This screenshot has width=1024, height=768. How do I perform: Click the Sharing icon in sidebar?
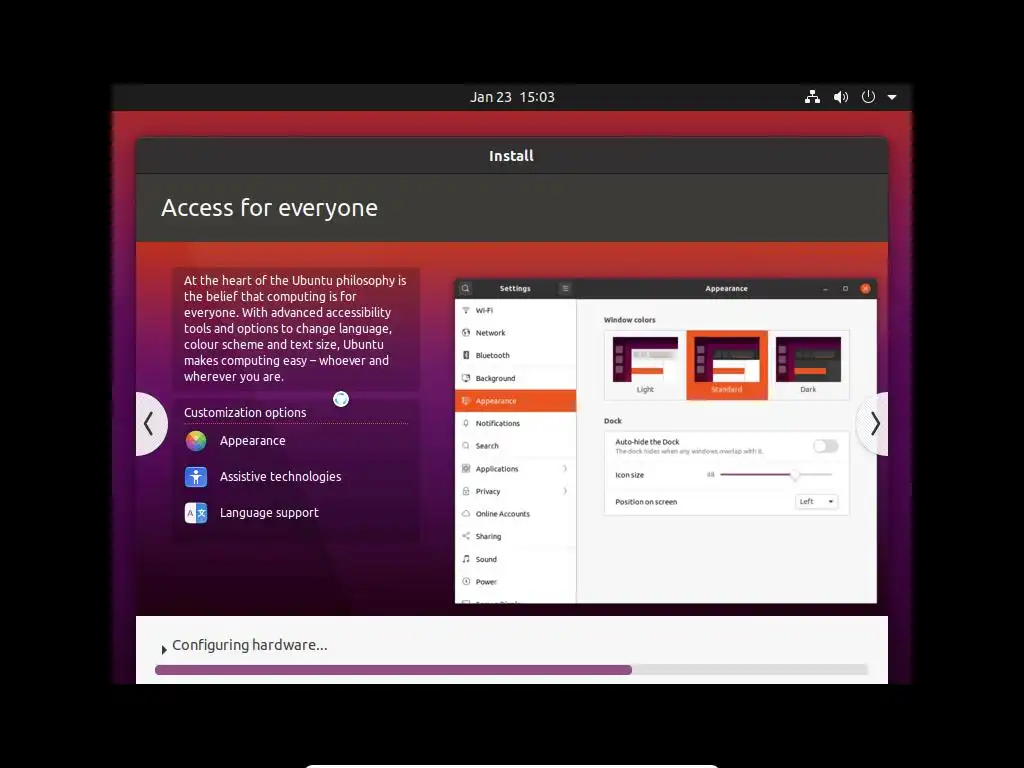[466, 536]
